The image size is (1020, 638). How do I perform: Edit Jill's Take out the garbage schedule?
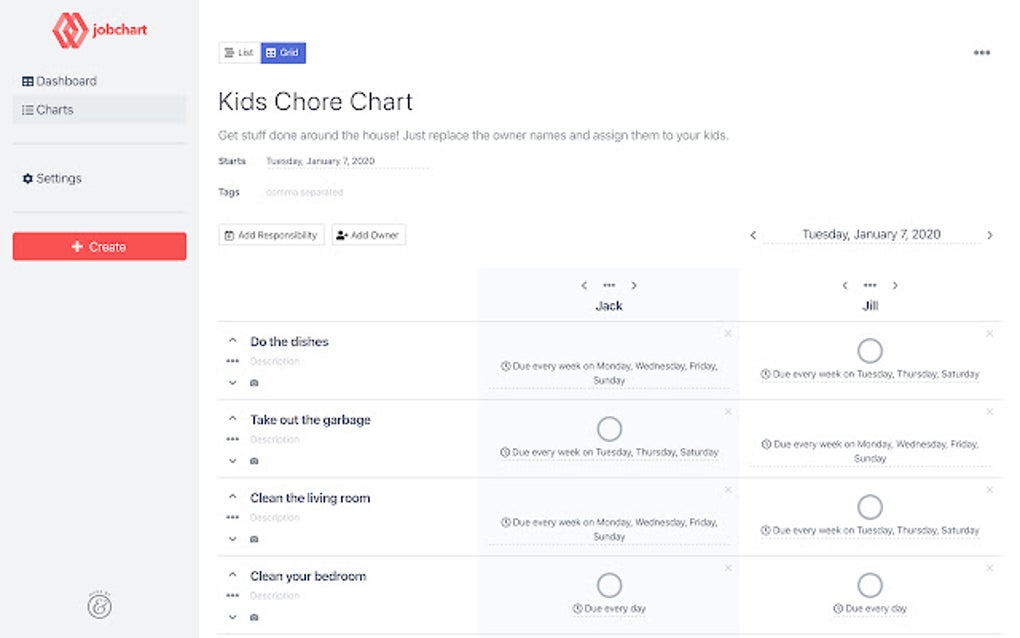pos(870,451)
